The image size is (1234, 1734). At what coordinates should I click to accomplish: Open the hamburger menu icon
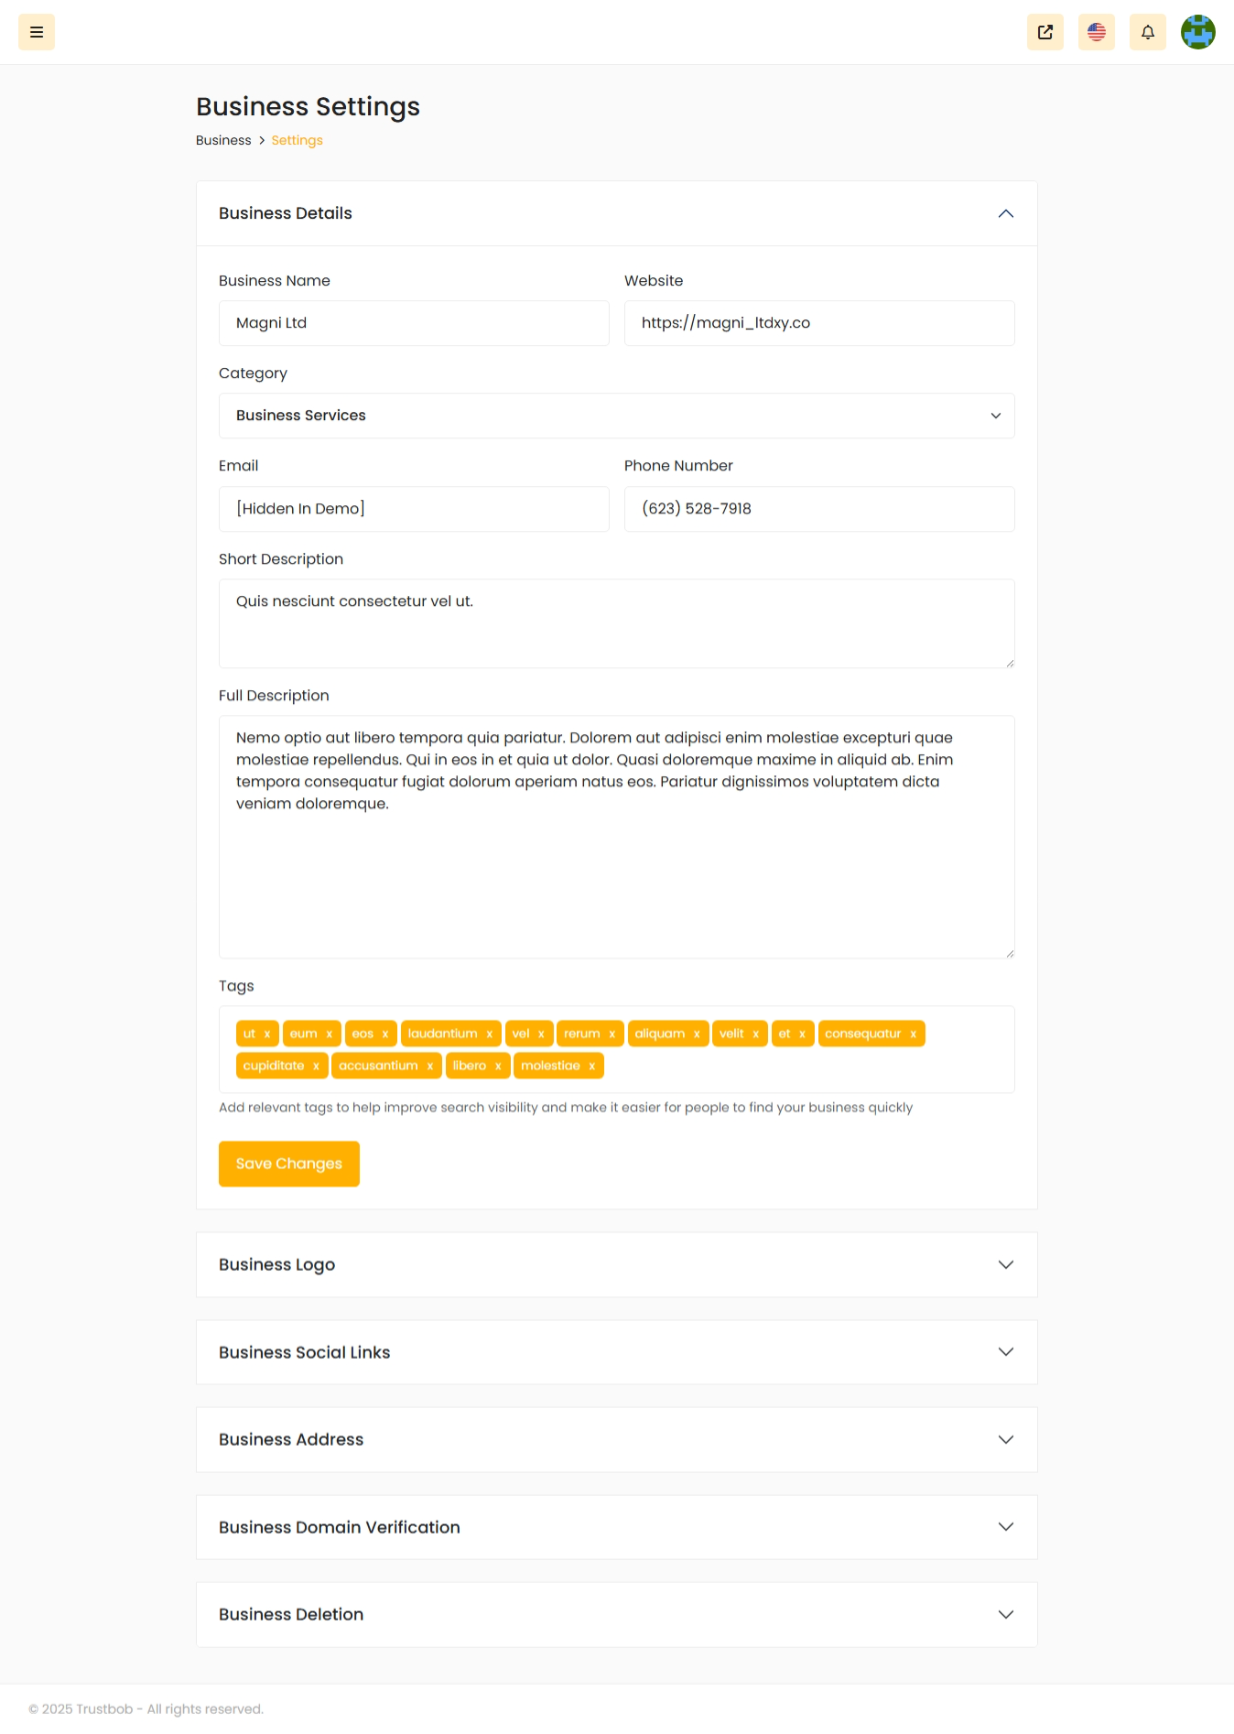coord(36,32)
